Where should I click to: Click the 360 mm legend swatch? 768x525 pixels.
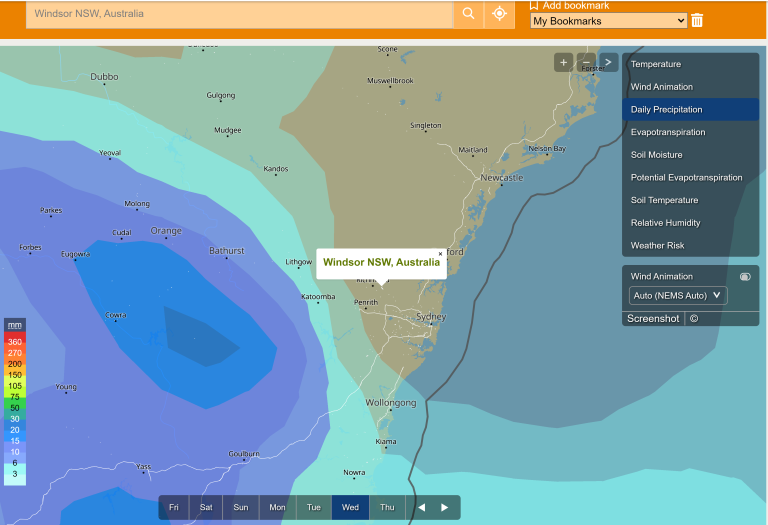tap(15, 341)
